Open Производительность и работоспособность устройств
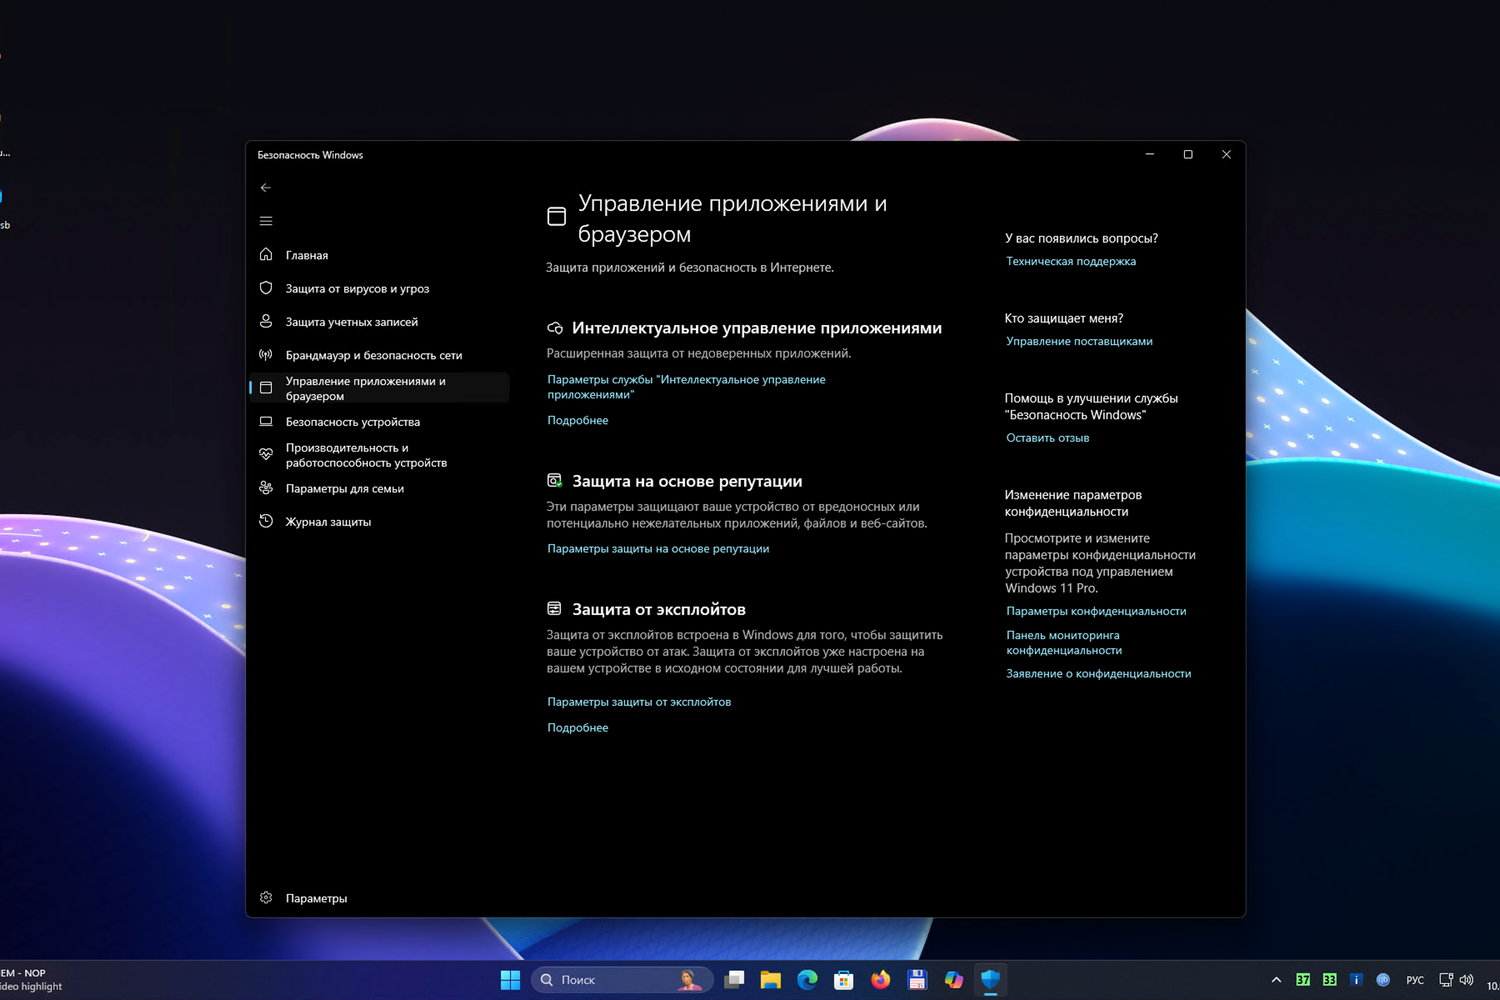1500x1000 pixels. click(379, 455)
